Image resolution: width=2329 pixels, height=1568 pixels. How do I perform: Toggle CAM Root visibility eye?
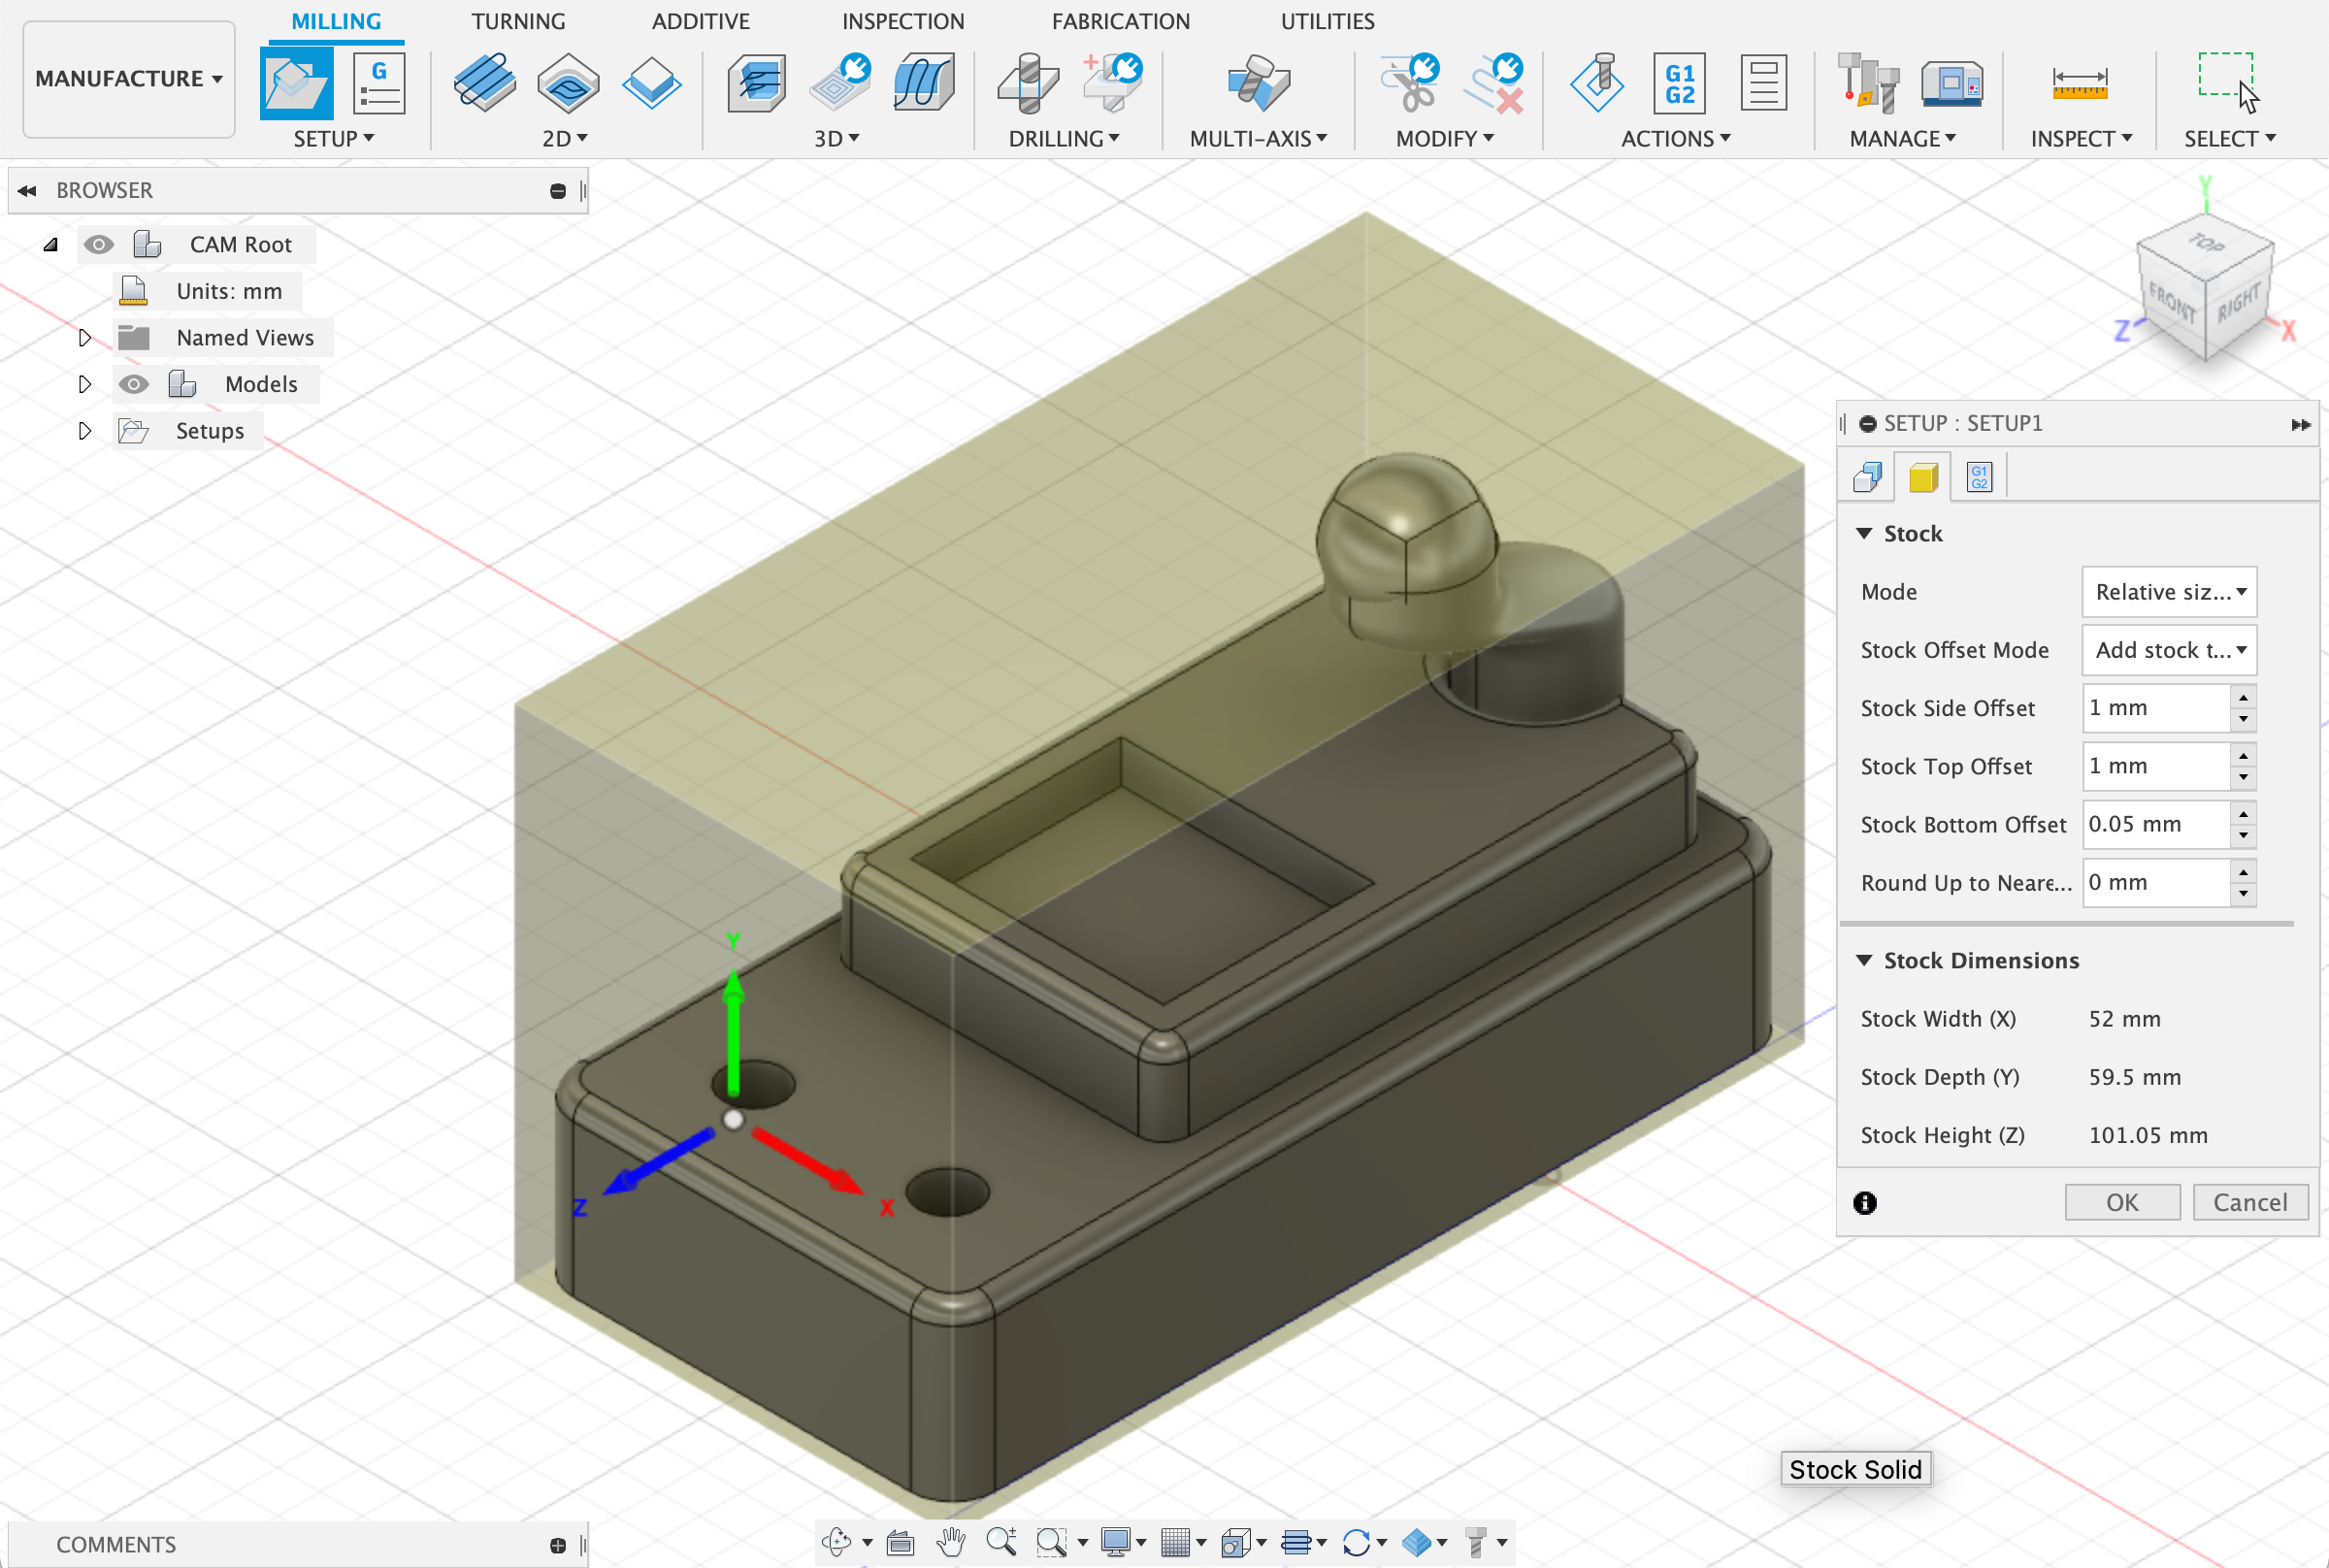click(x=98, y=245)
